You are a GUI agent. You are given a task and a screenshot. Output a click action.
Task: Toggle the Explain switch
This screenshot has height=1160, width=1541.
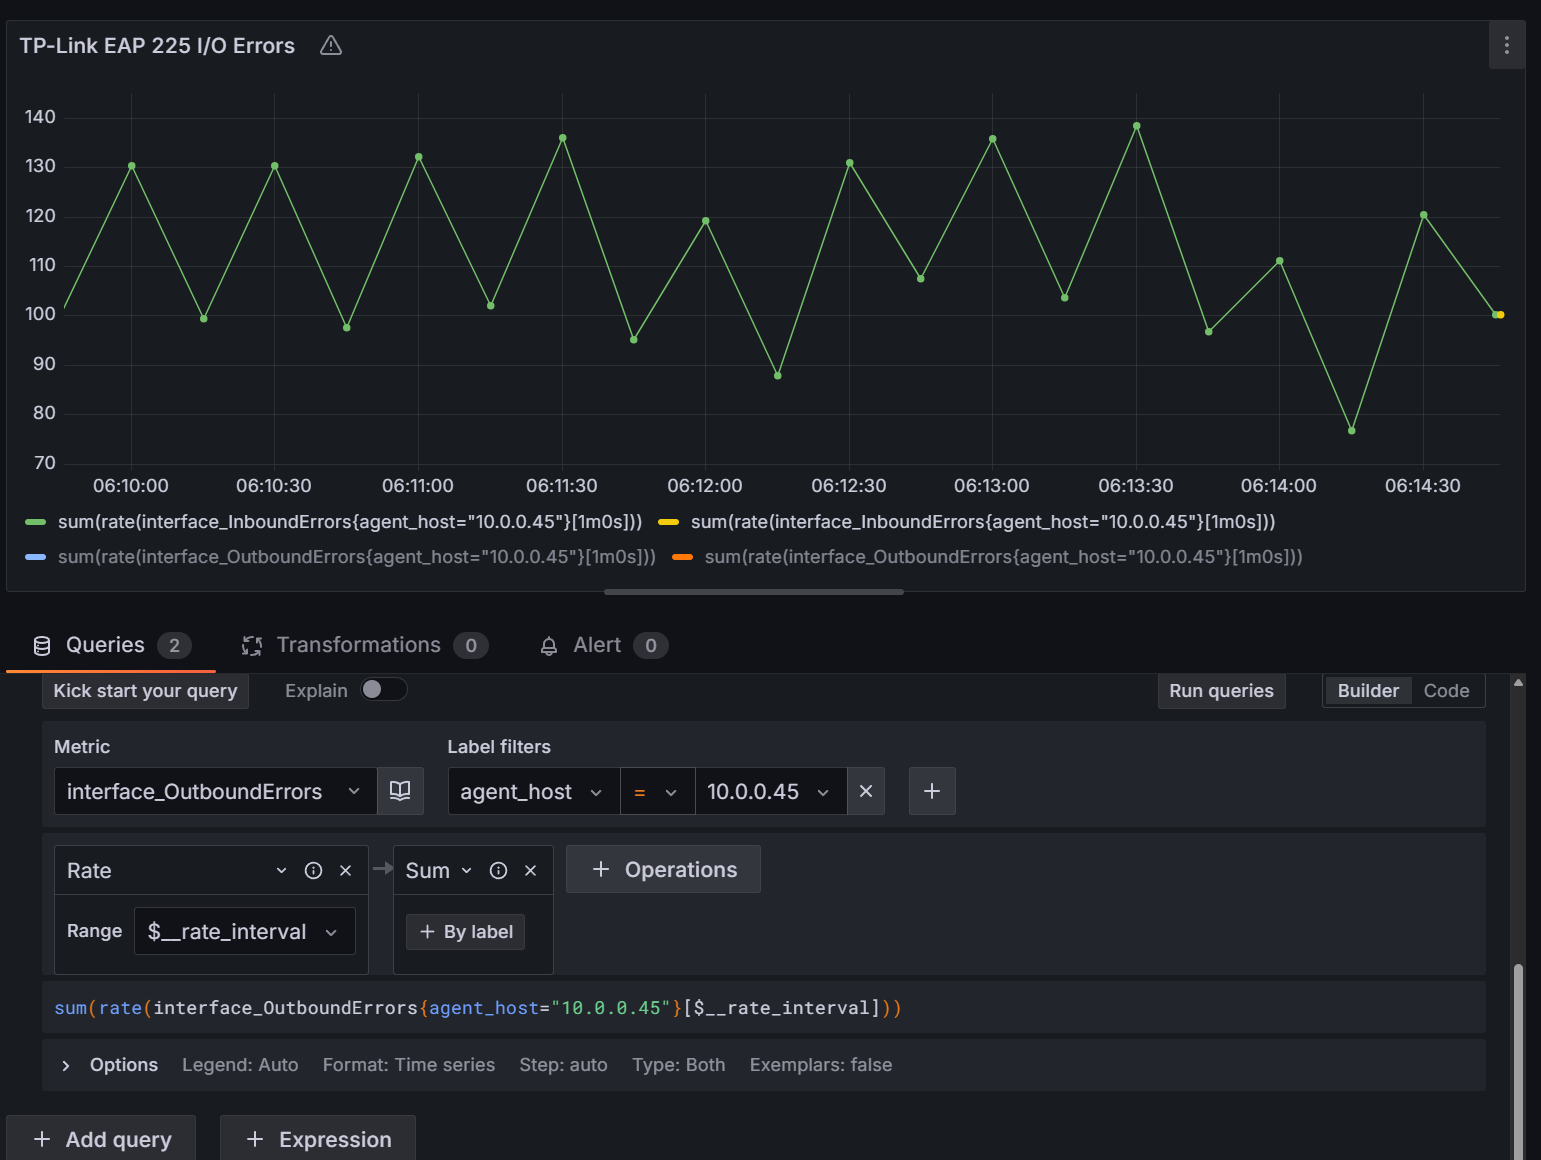click(x=384, y=690)
